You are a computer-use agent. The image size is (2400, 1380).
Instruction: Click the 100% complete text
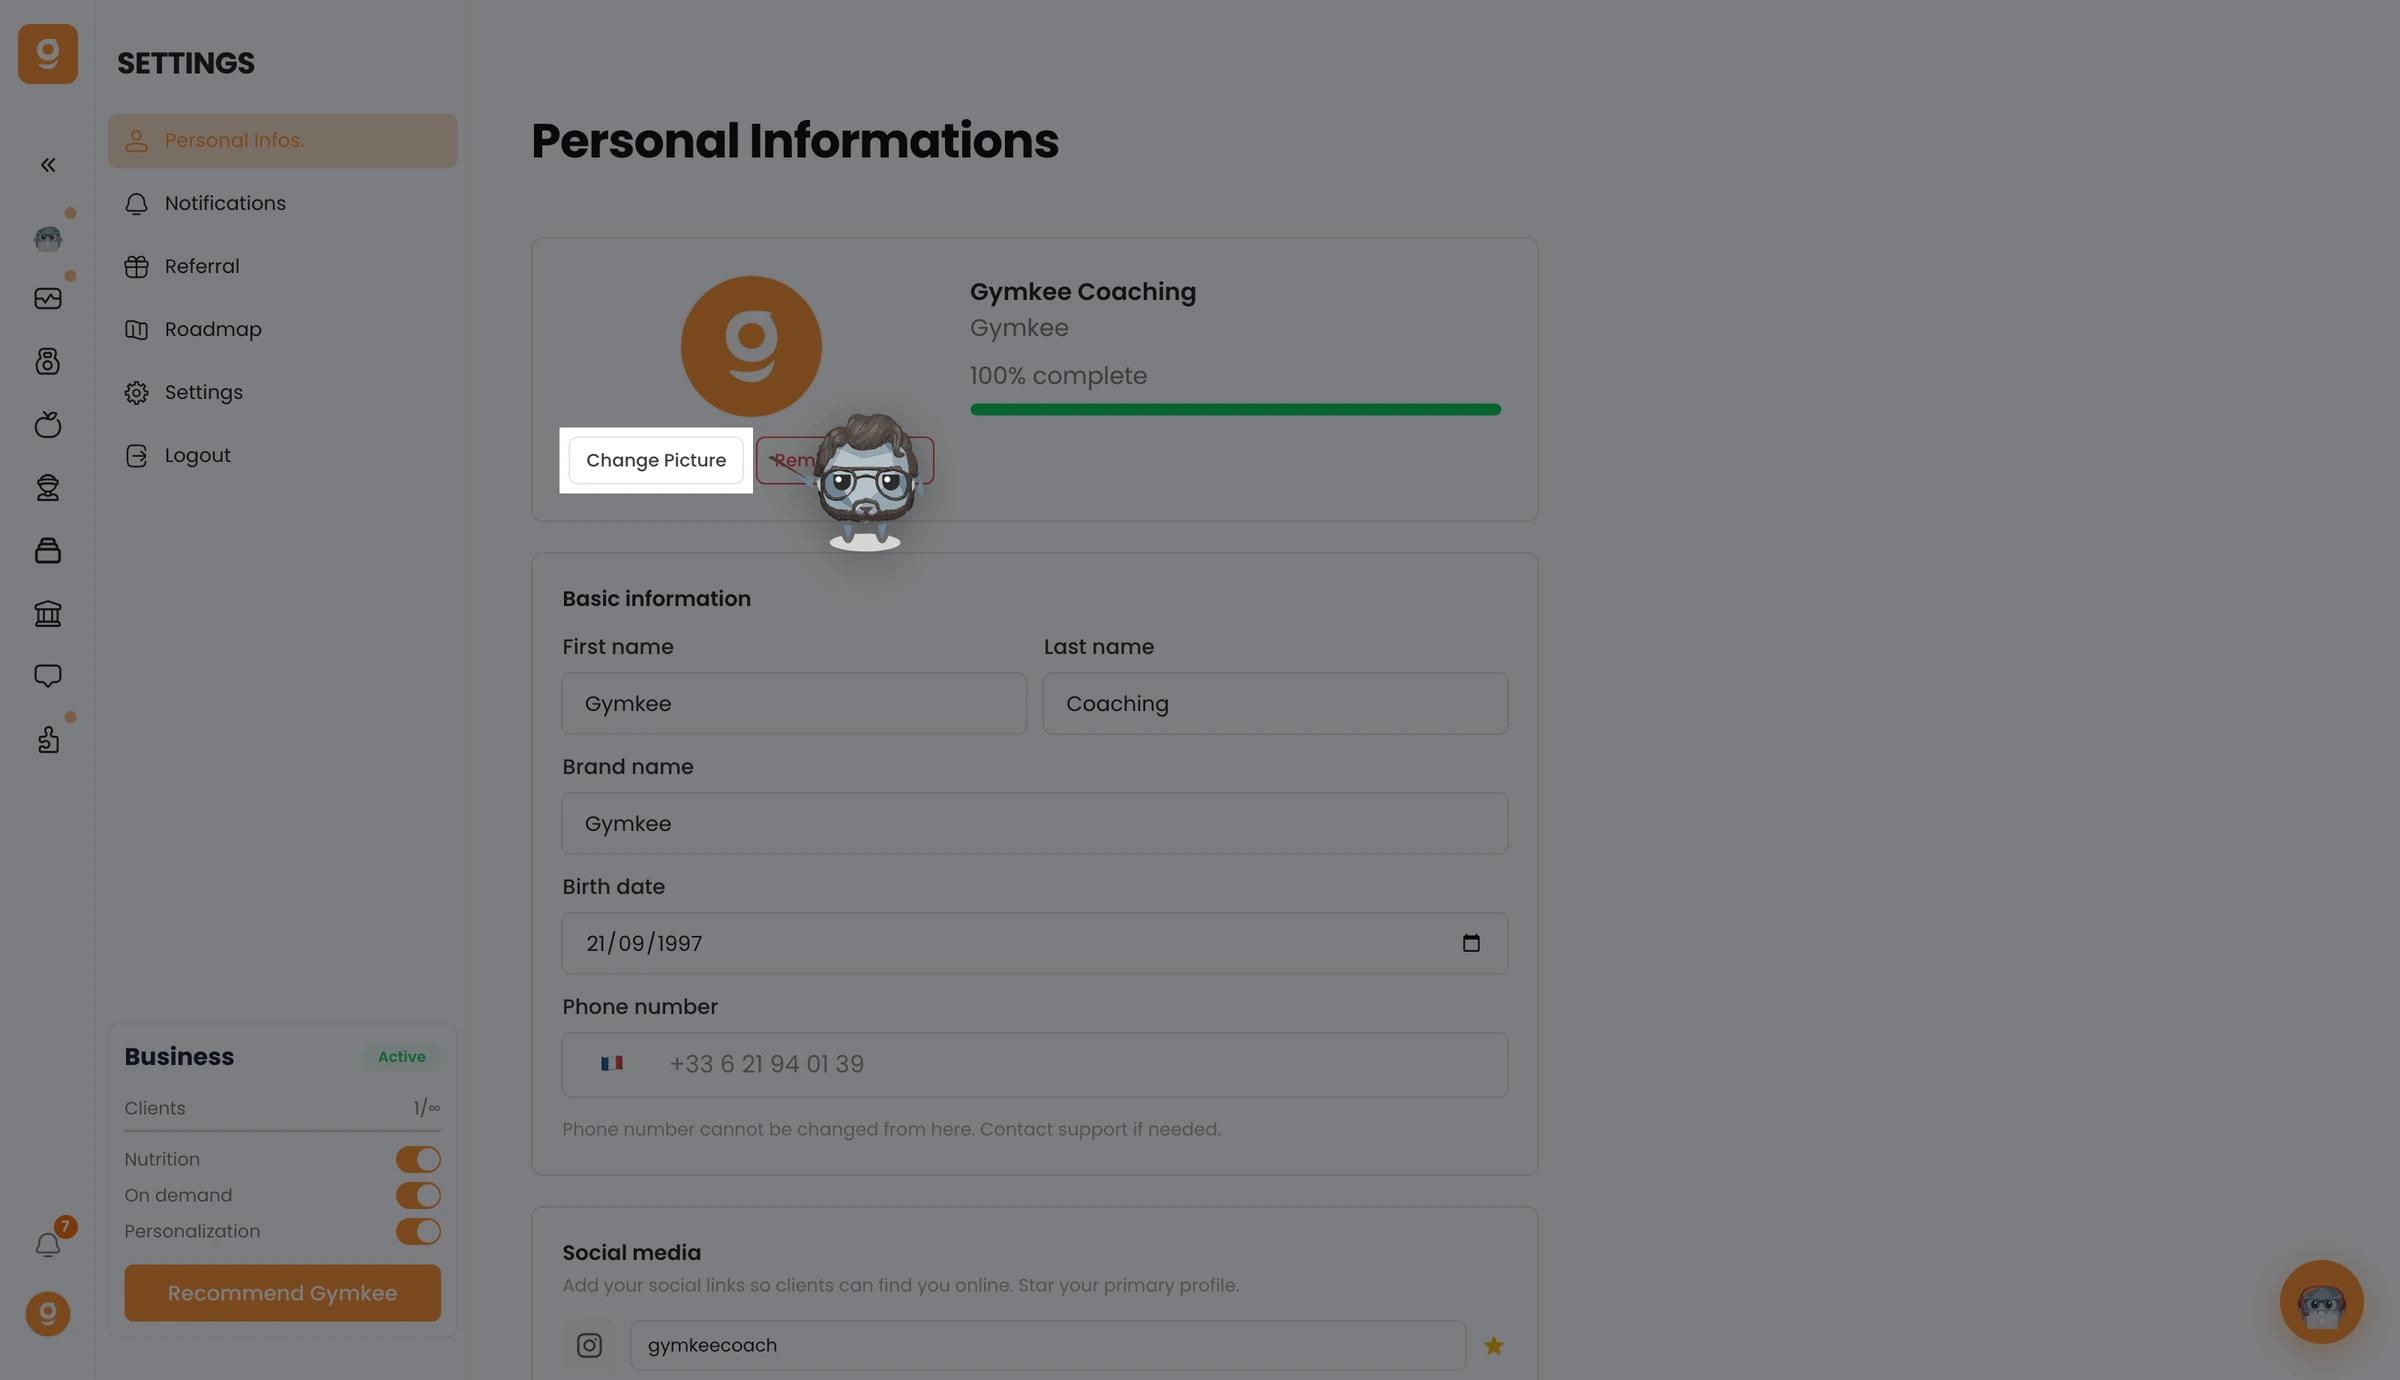(1058, 376)
